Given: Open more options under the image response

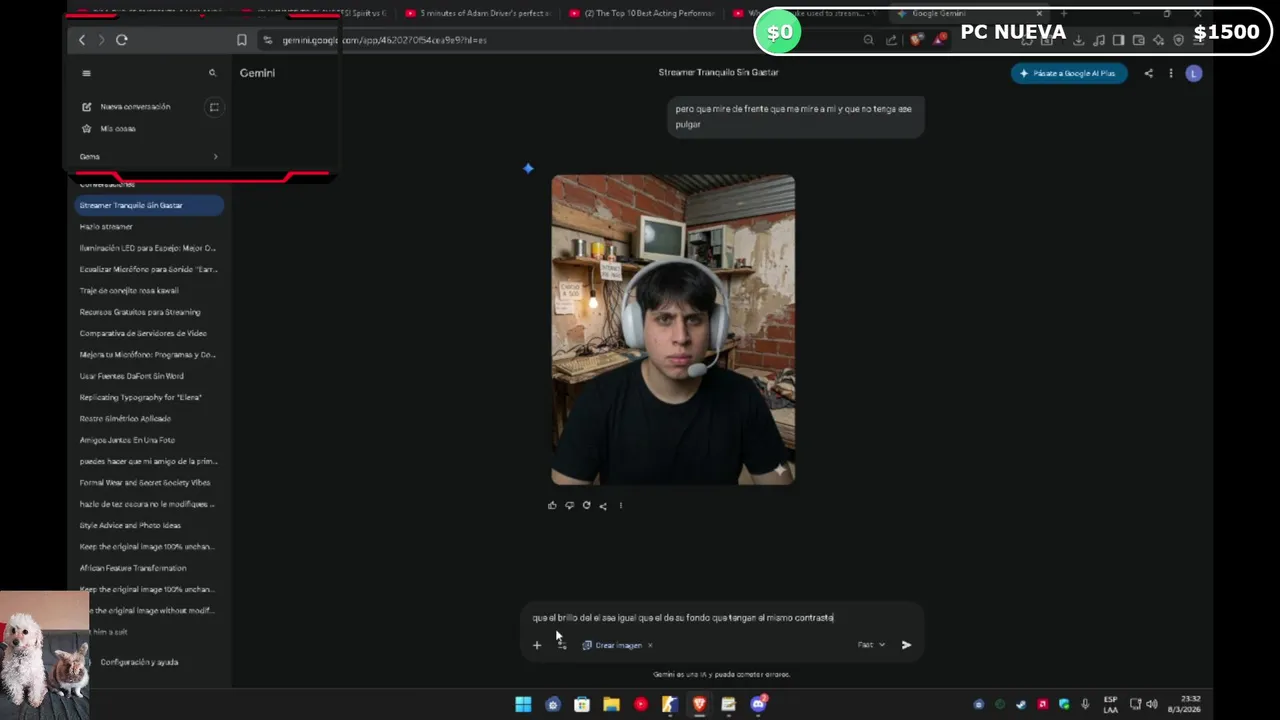Looking at the screenshot, I should [620, 505].
